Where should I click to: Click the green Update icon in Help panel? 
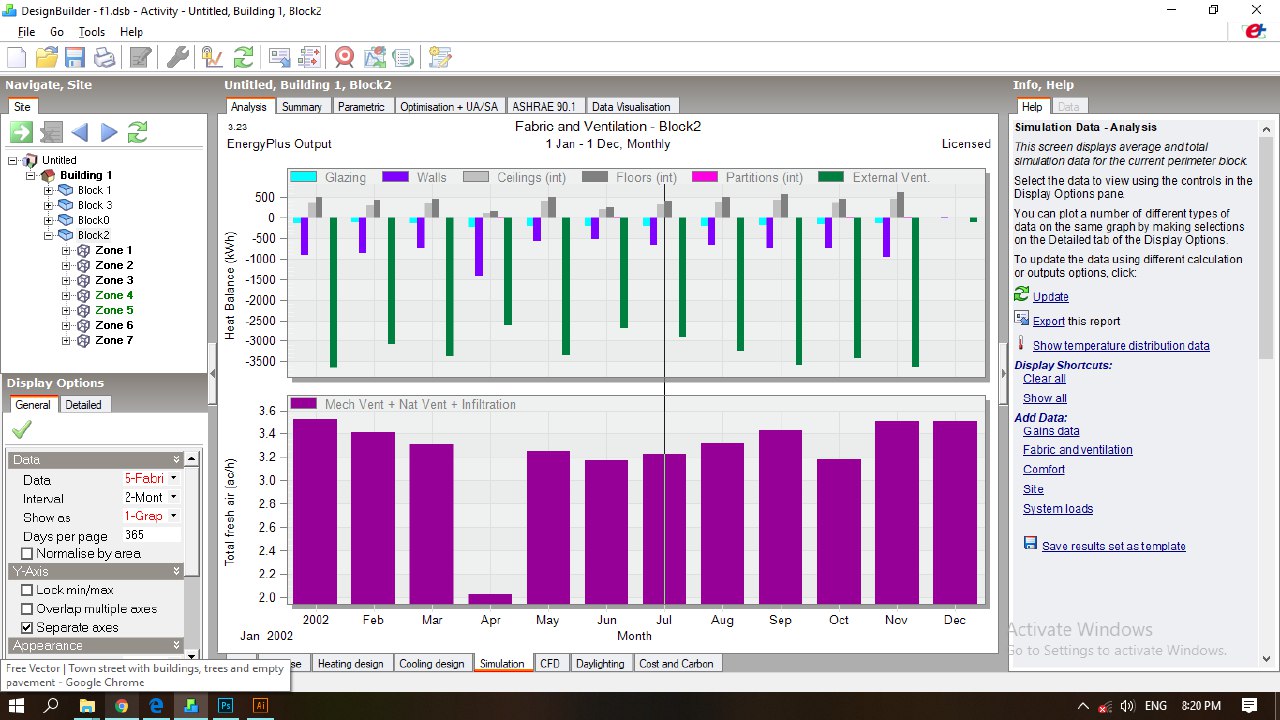pyautogui.click(x=1021, y=295)
